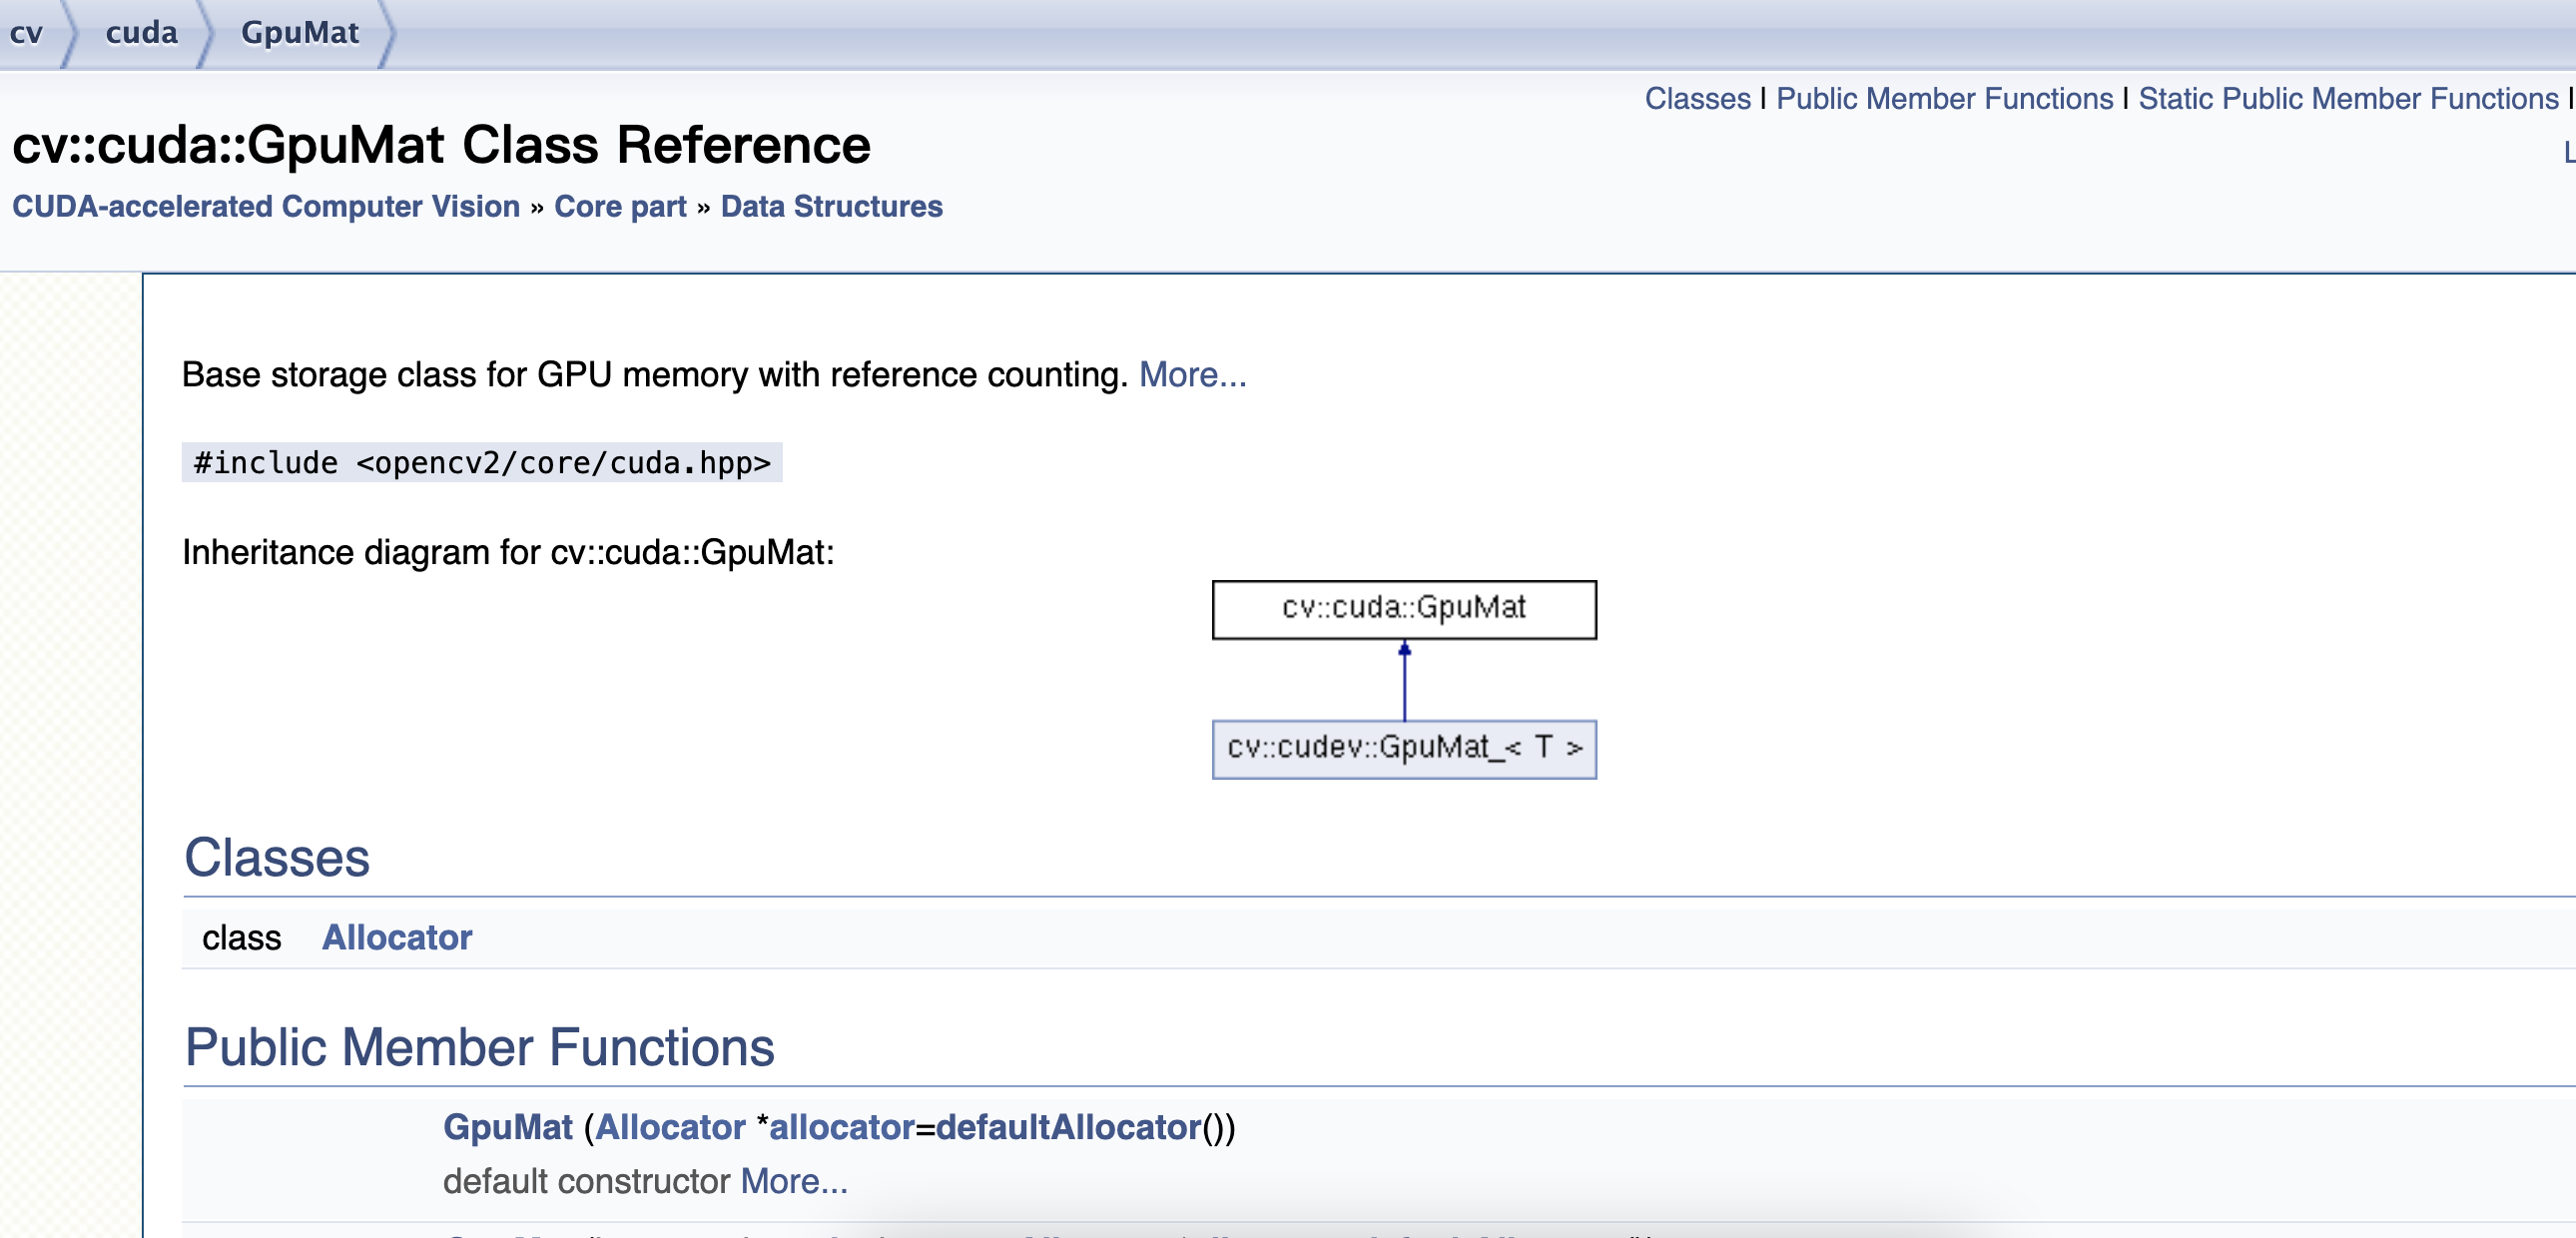Click the Classes section heading
The width and height of the screenshot is (2576, 1238).
[x=277, y=857]
